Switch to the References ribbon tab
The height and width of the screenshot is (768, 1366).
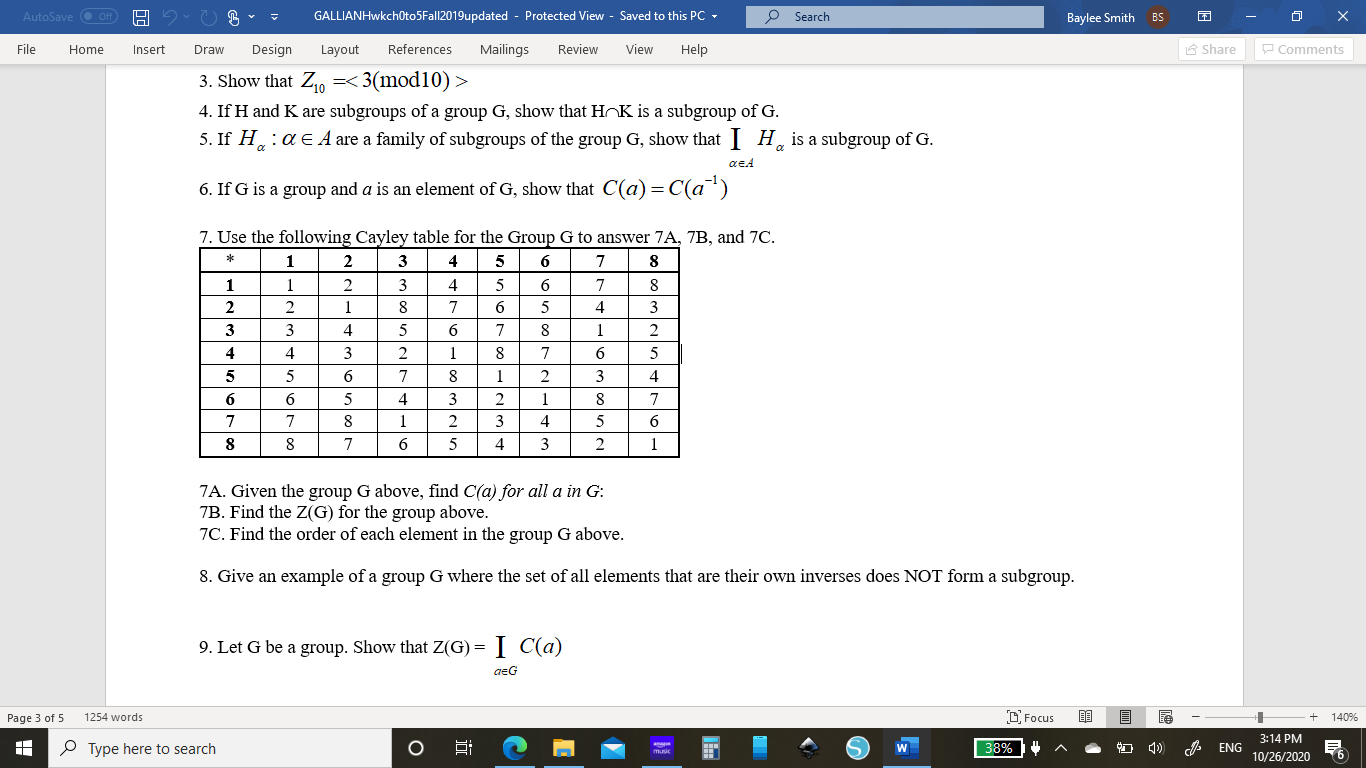[420, 49]
